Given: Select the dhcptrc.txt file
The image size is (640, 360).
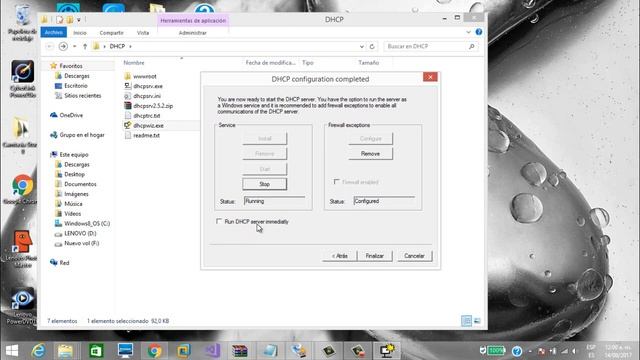Looking at the screenshot, I should click(x=147, y=116).
